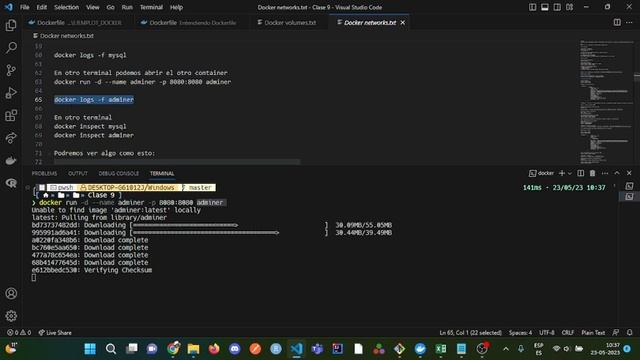640x360 pixels.
Task: Click text 'docker inspect mysql' line
Action: [x=90, y=126]
